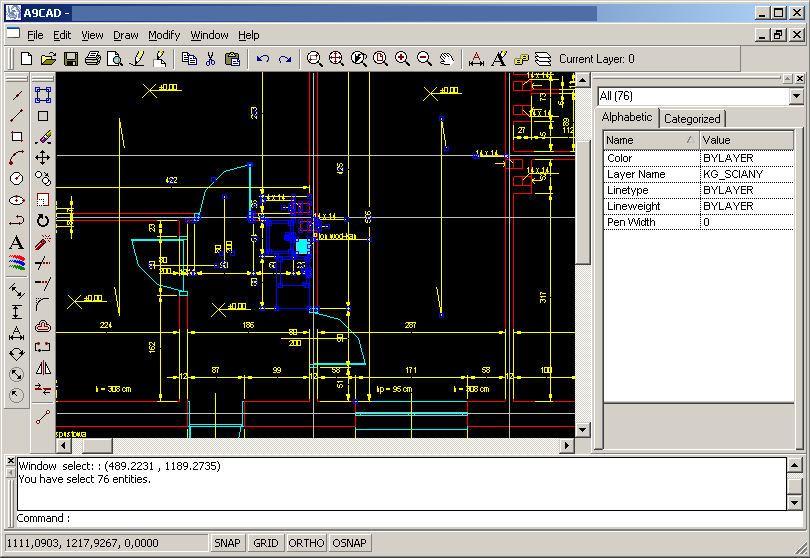This screenshot has height=558, width=810.
Task: Click the Zoom Out minus magnifier
Action: click(424, 59)
